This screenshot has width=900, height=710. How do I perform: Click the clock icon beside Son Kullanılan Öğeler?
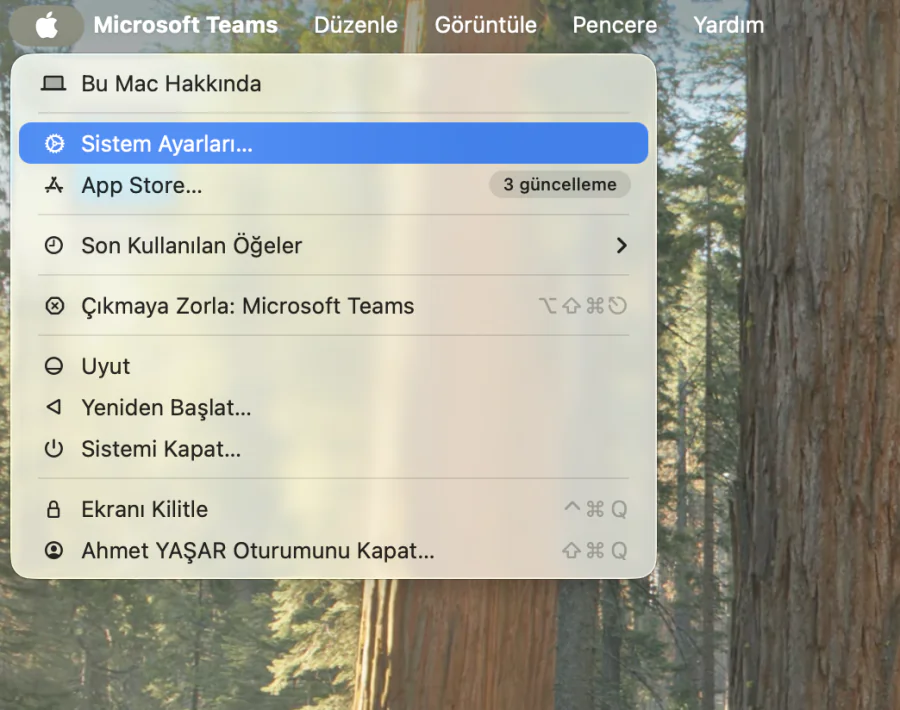coord(53,245)
